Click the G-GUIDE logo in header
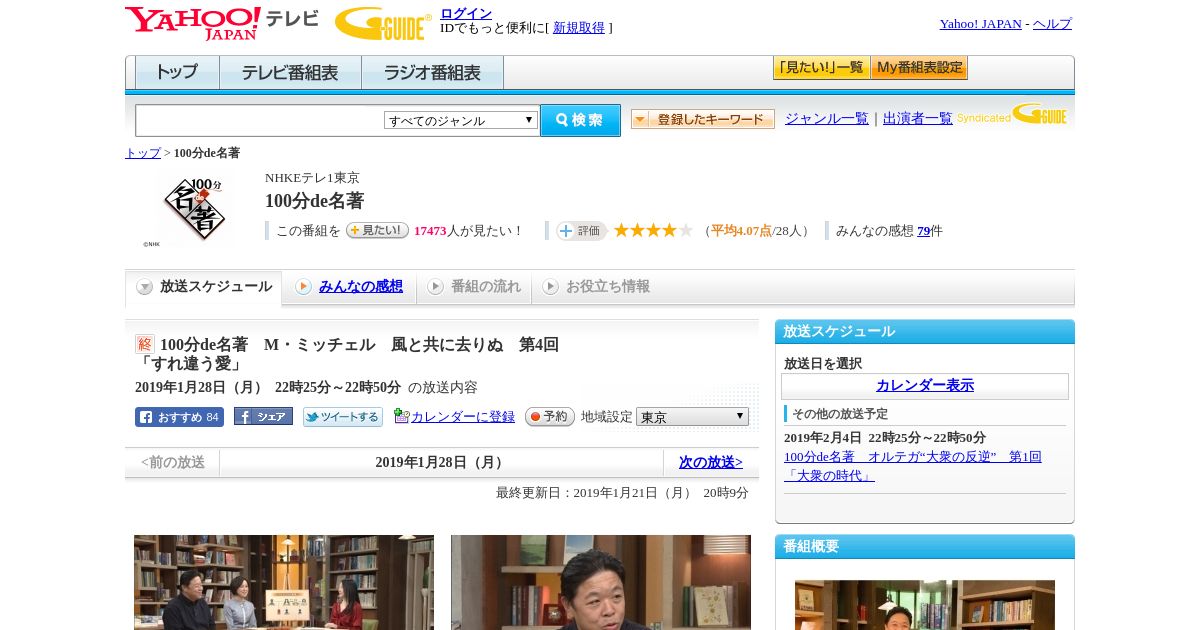The image size is (1200, 630). [x=383, y=23]
